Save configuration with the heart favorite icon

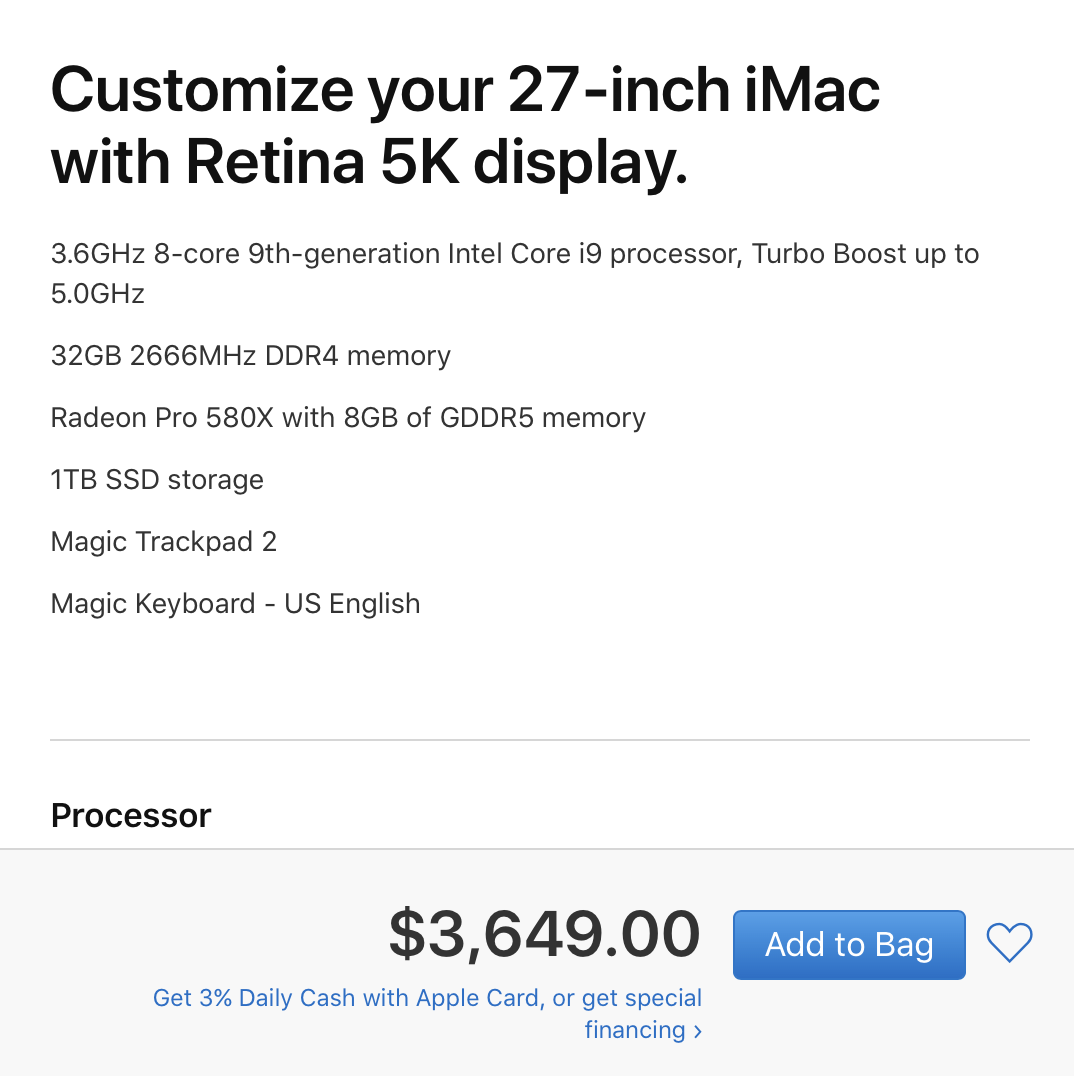[x=1009, y=943]
